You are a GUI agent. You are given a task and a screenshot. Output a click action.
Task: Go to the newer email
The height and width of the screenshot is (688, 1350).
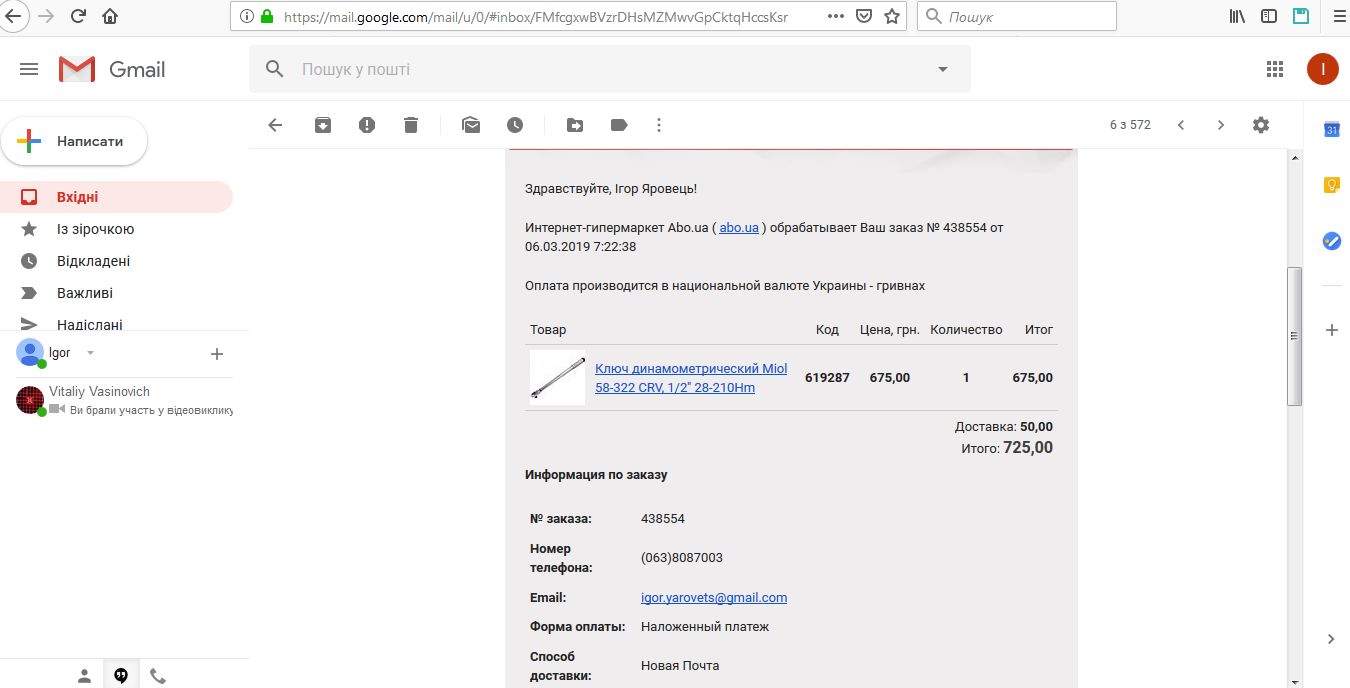1181,125
